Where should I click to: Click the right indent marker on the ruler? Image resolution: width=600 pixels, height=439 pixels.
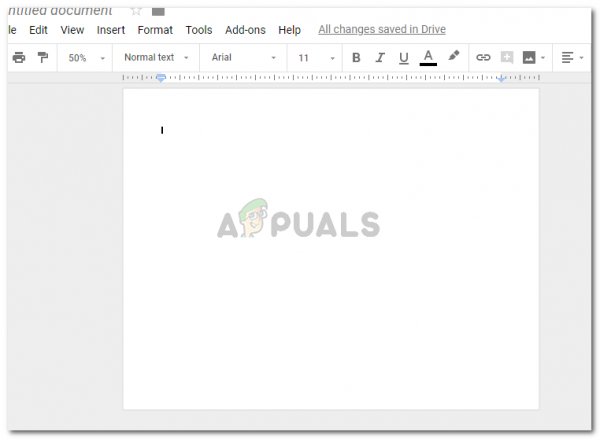(x=501, y=79)
